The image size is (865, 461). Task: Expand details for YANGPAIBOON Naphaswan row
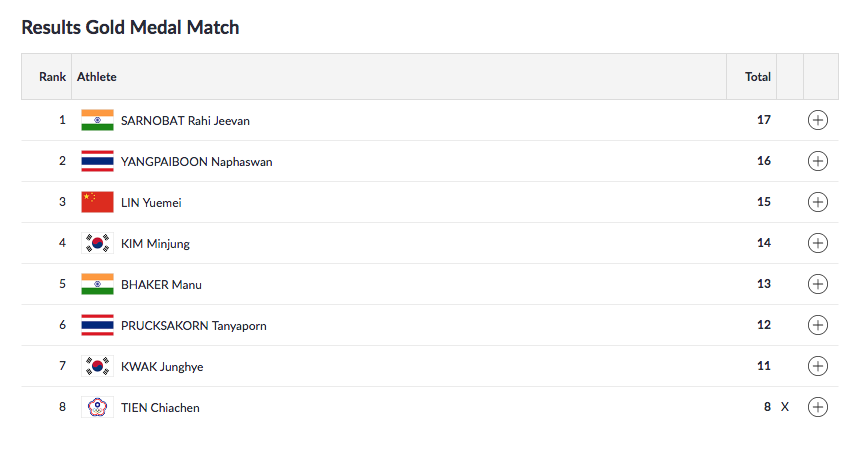coord(817,161)
